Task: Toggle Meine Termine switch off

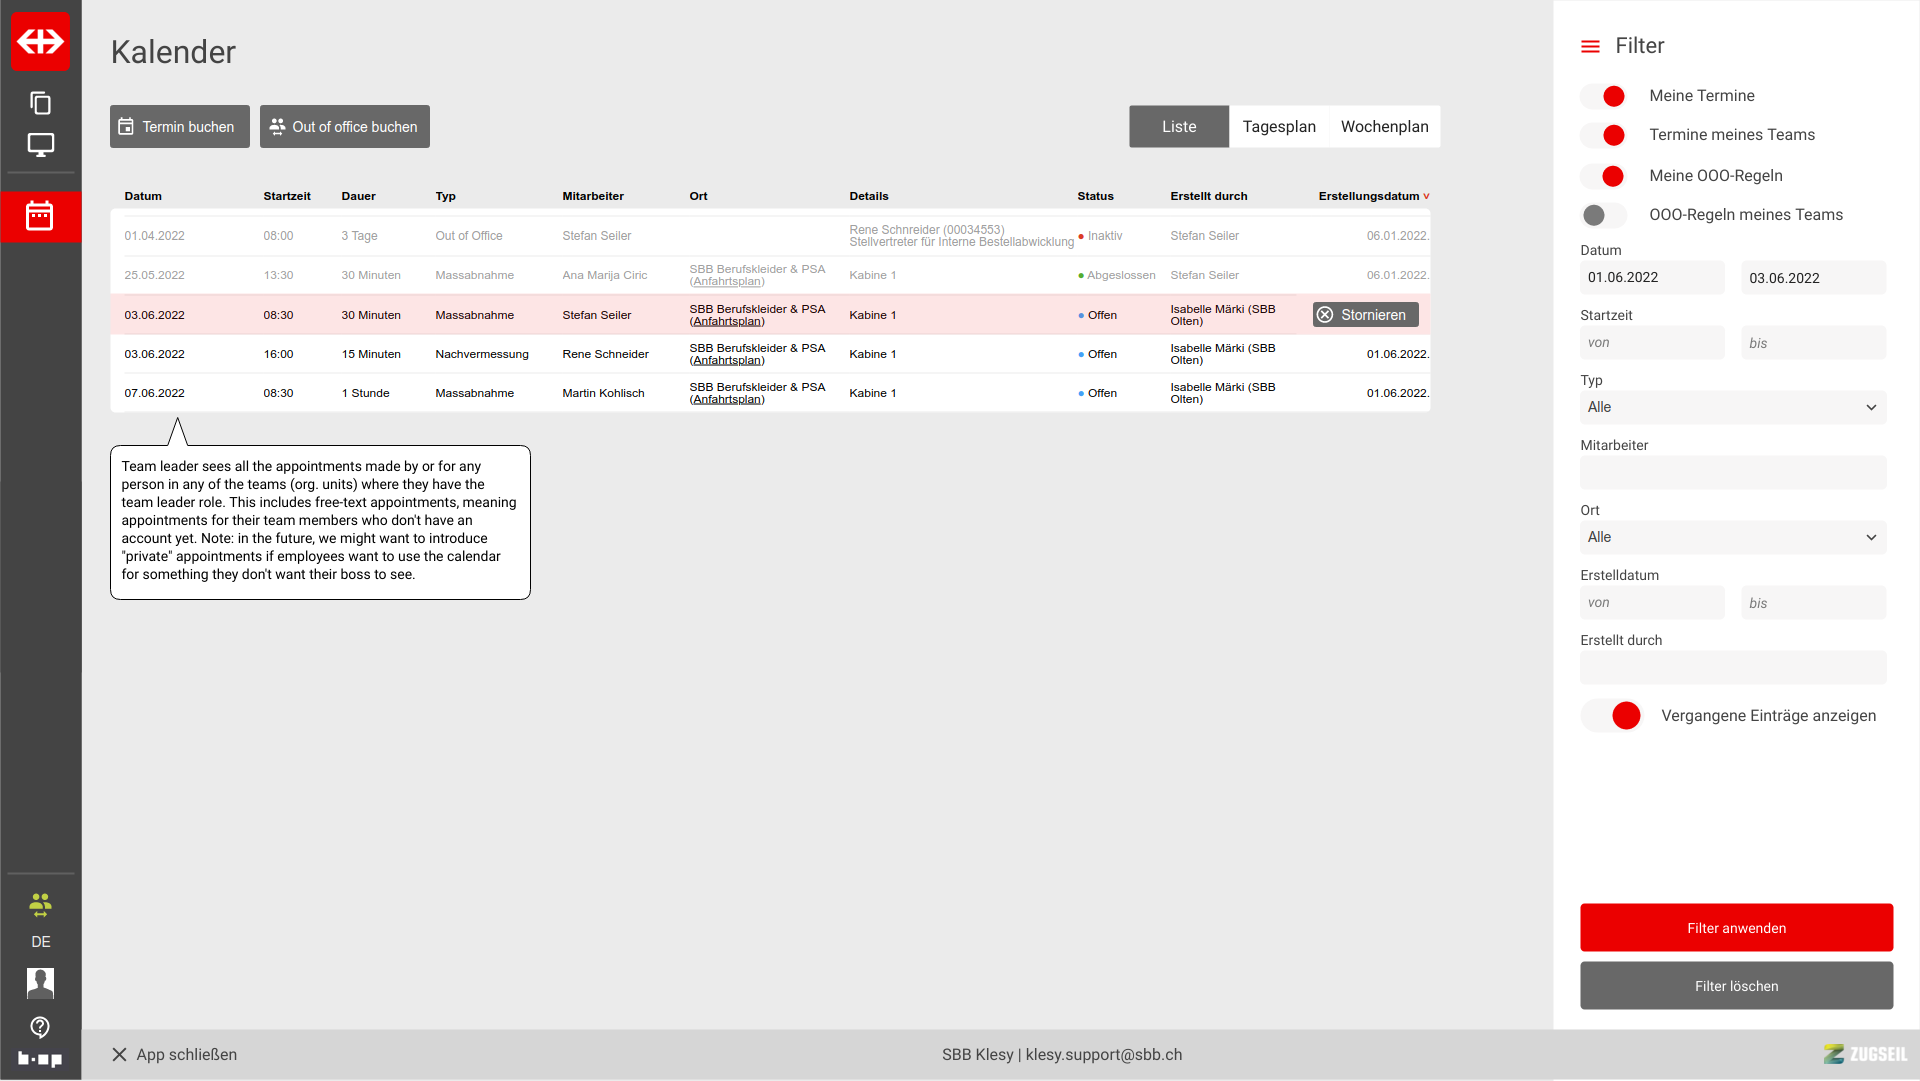Action: (x=1604, y=96)
